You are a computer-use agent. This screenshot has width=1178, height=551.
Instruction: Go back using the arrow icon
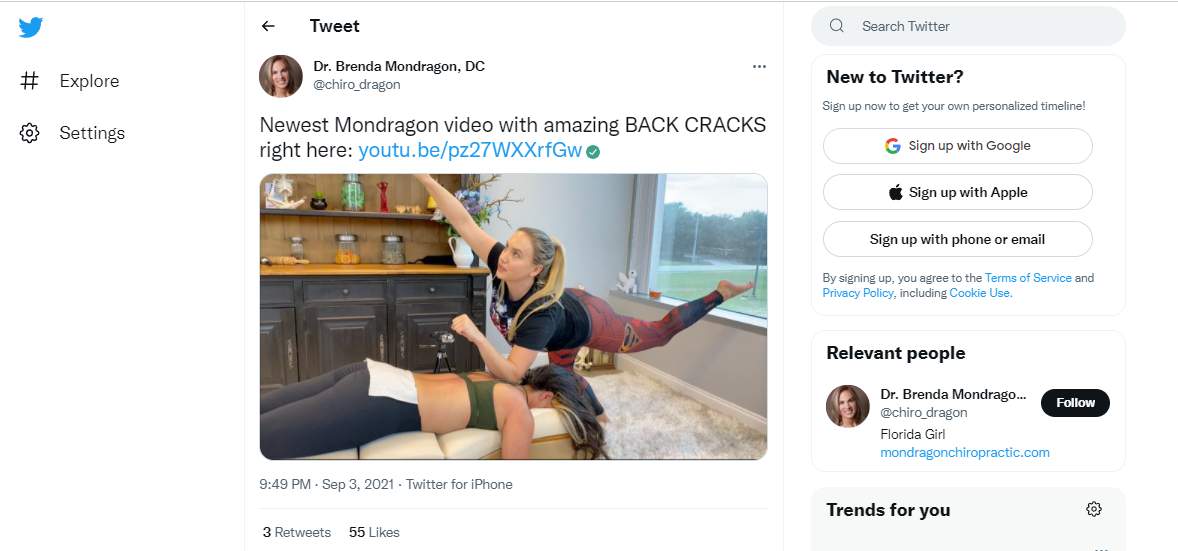coord(268,26)
